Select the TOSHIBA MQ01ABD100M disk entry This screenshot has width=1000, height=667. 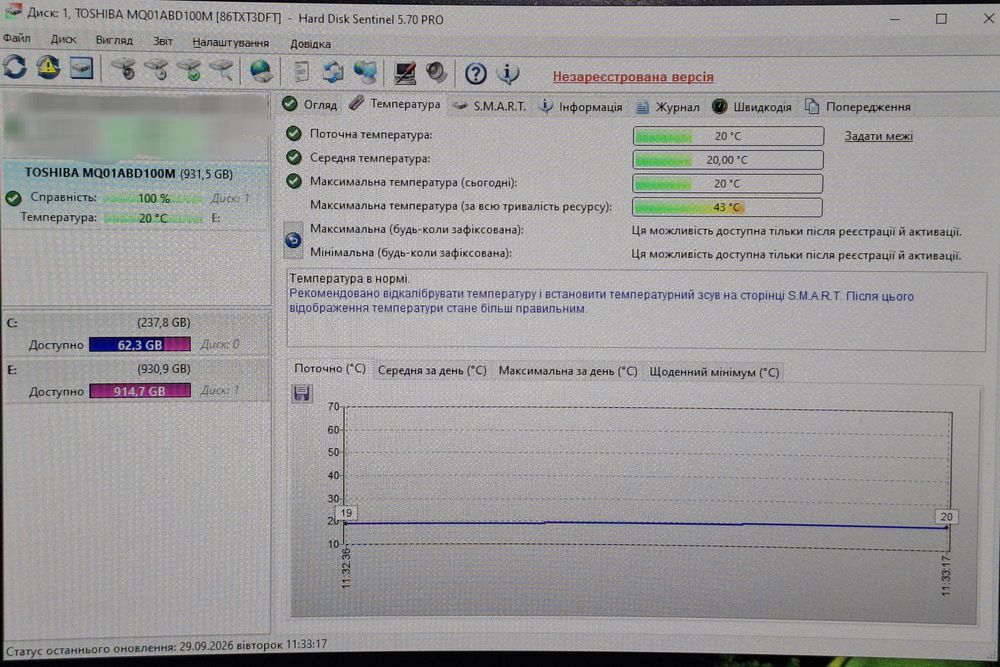click(135, 194)
